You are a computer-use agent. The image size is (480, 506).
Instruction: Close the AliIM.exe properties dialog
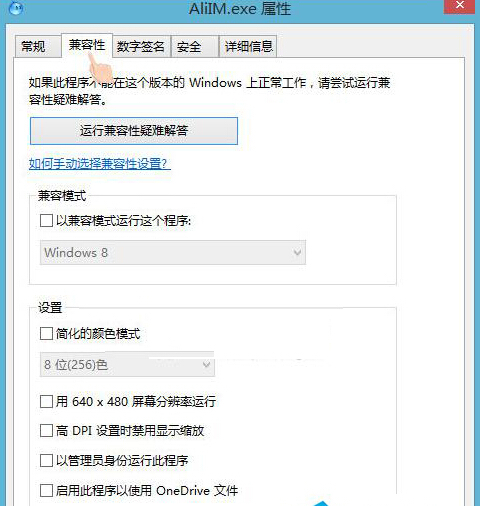460,6
